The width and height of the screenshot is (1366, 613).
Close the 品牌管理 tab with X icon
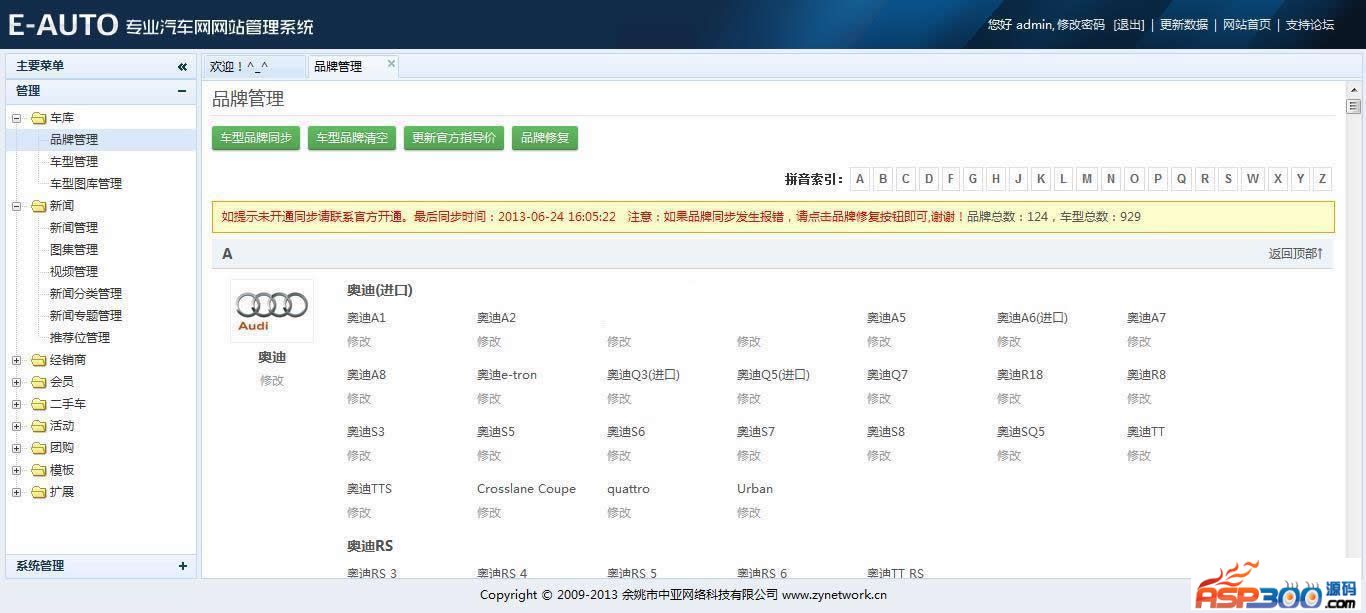coord(391,64)
